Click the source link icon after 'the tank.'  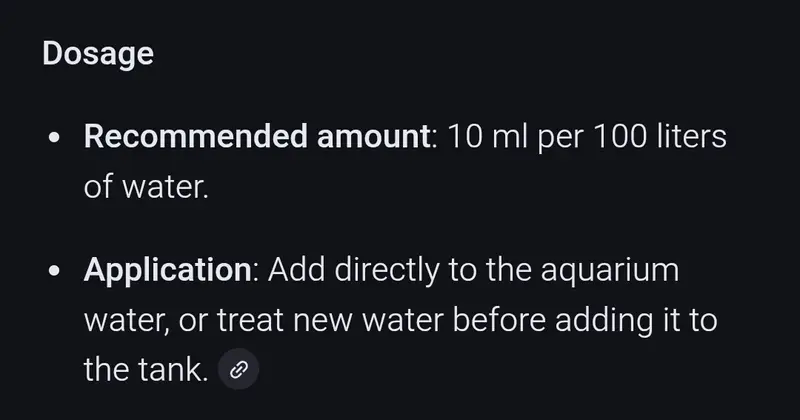tap(238, 371)
